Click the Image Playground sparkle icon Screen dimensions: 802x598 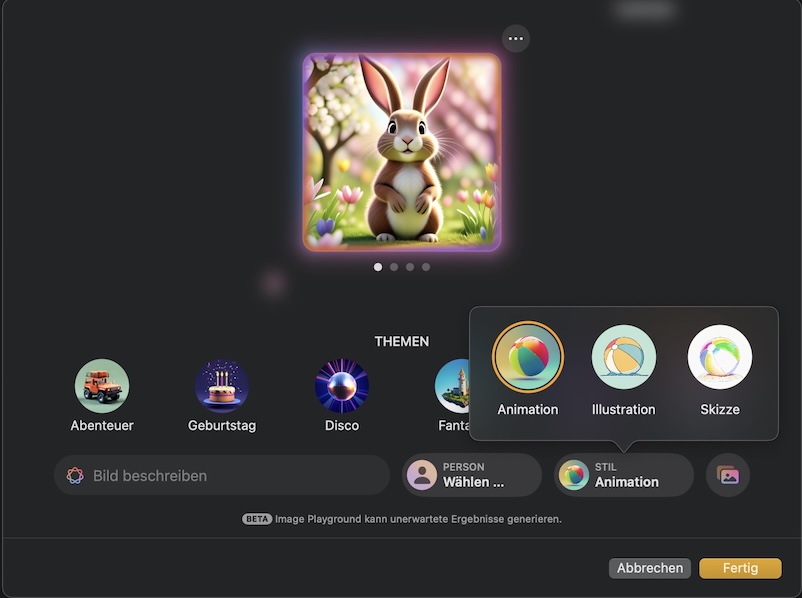(75, 476)
